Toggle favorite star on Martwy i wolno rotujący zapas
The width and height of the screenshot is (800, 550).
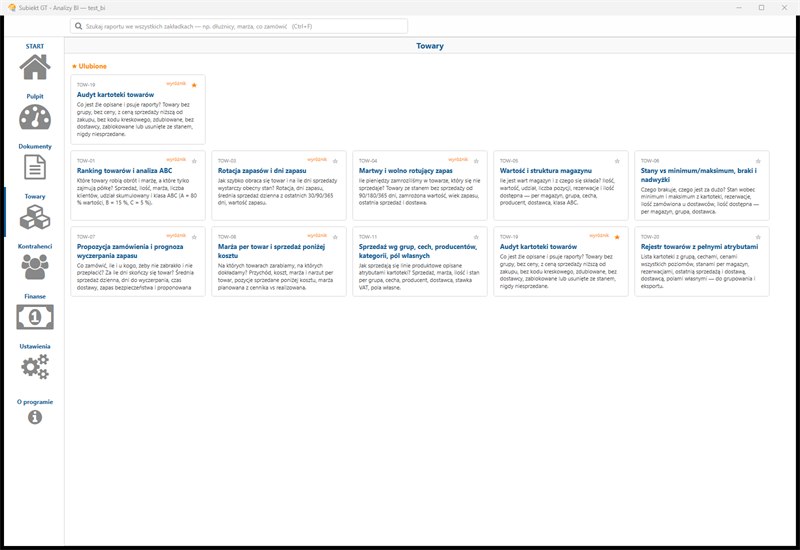tap(476, 161)
